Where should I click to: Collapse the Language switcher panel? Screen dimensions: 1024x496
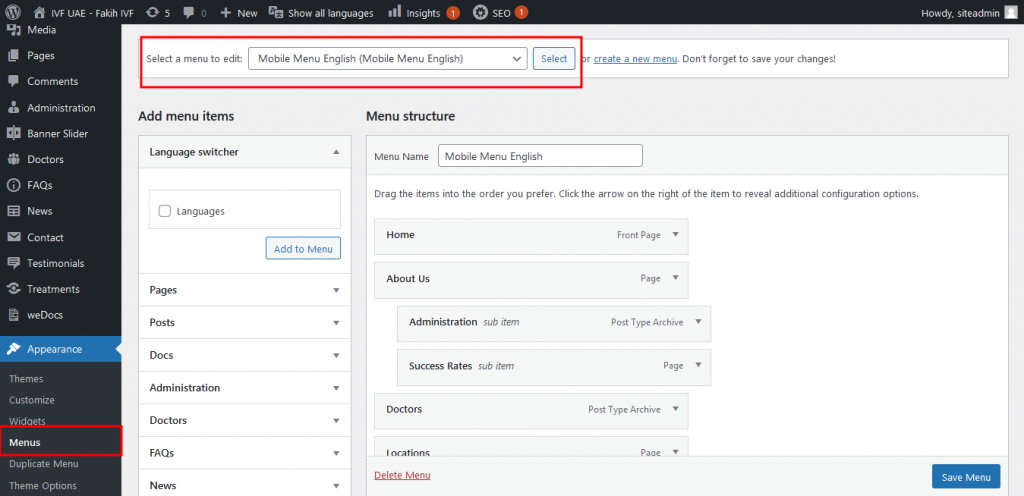pyautogui.click(x=335, y=152)
